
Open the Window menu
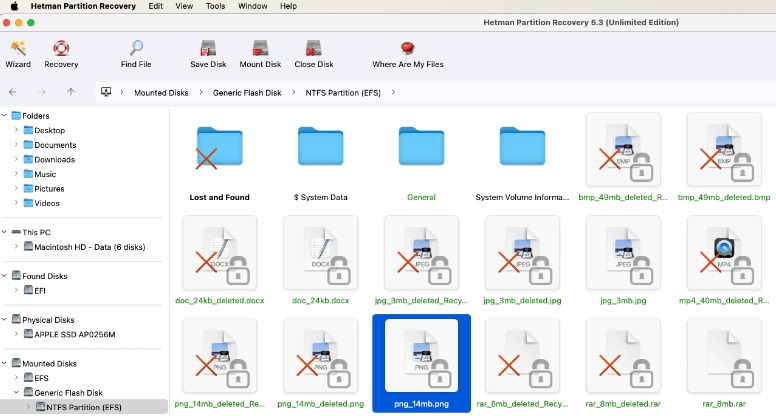click(x=252, y=6)
